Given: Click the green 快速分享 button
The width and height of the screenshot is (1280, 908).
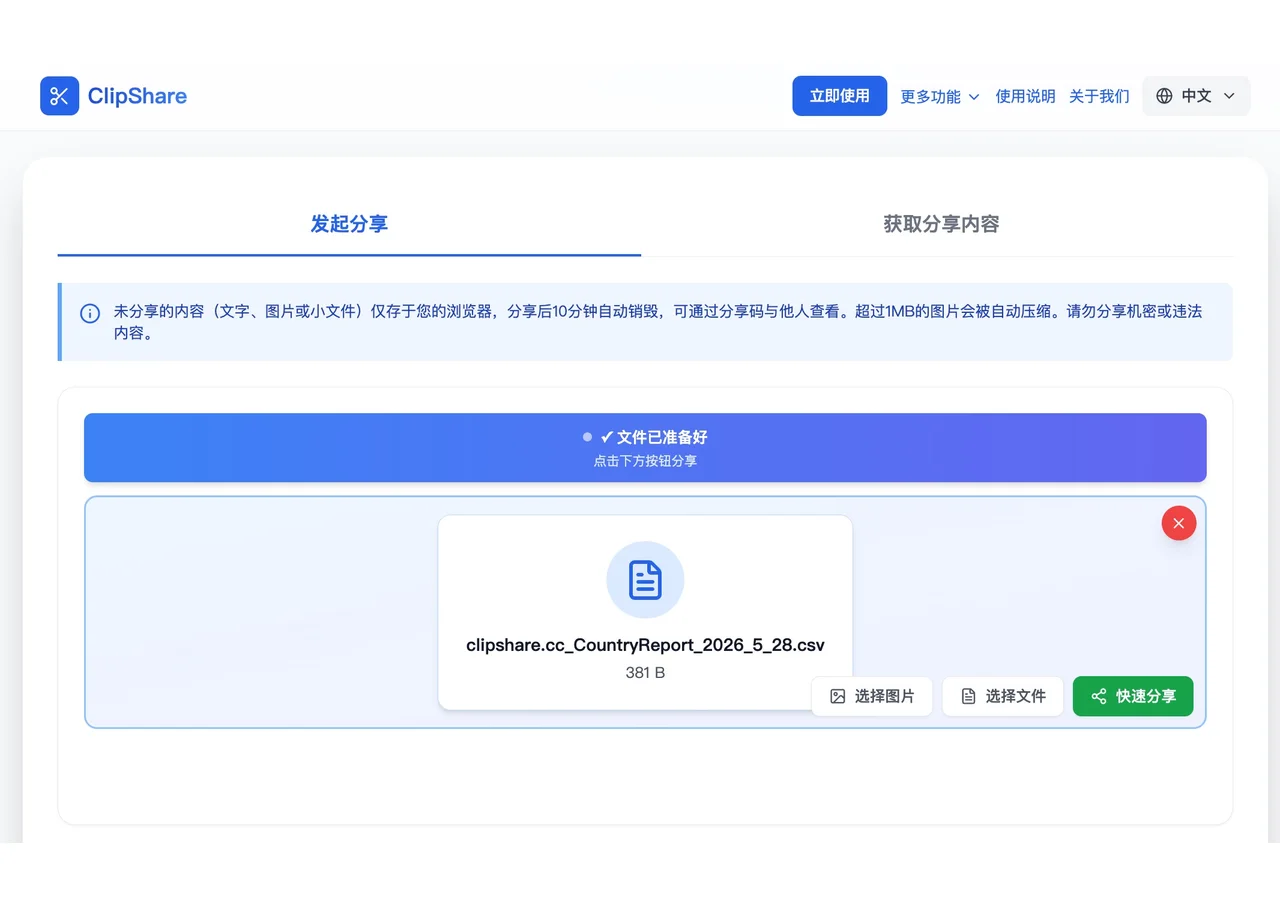Looking at the screenshot, I should click(1133, 696).
